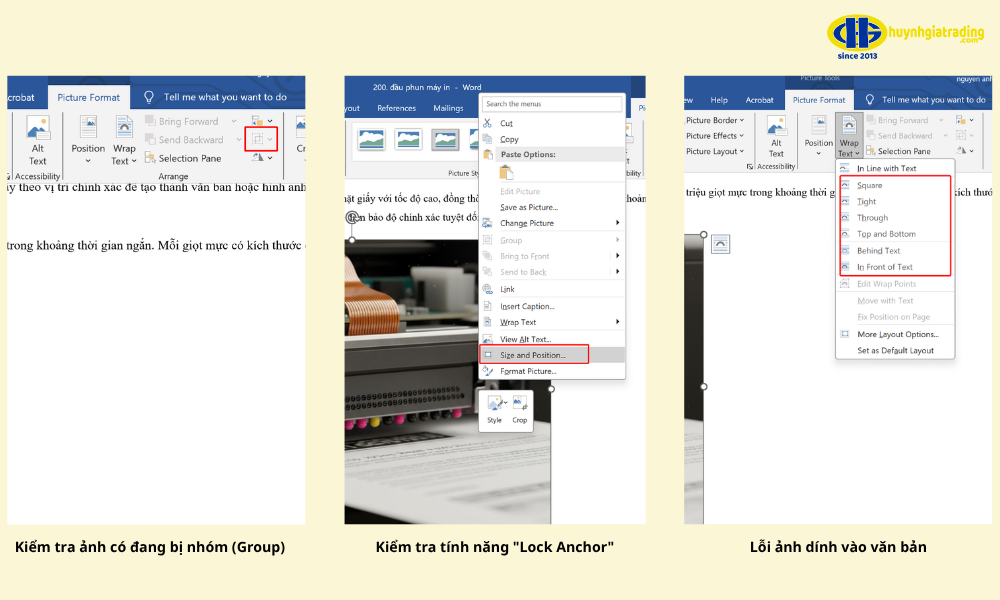Click the Style icon in the mini toolbar
The image size is (1000, 600).
tap(495, 408)
